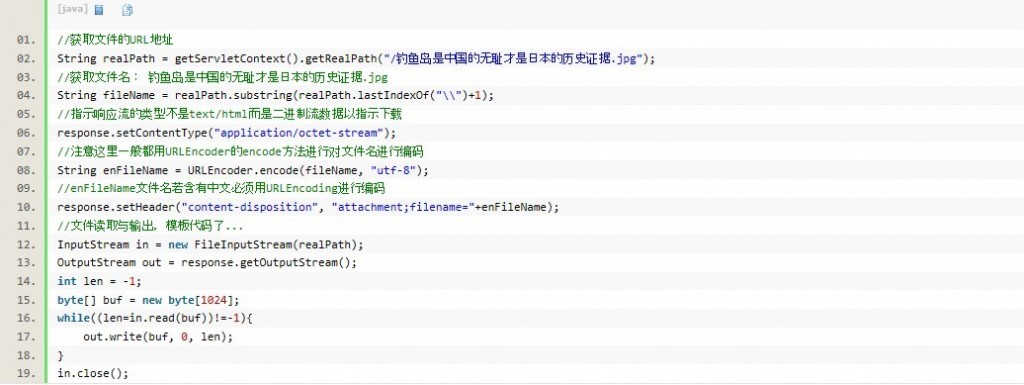Image resolution: width=1024 pixels, height=385 pixels.
Task: Click line number 17.
Action: pos(27,337)
